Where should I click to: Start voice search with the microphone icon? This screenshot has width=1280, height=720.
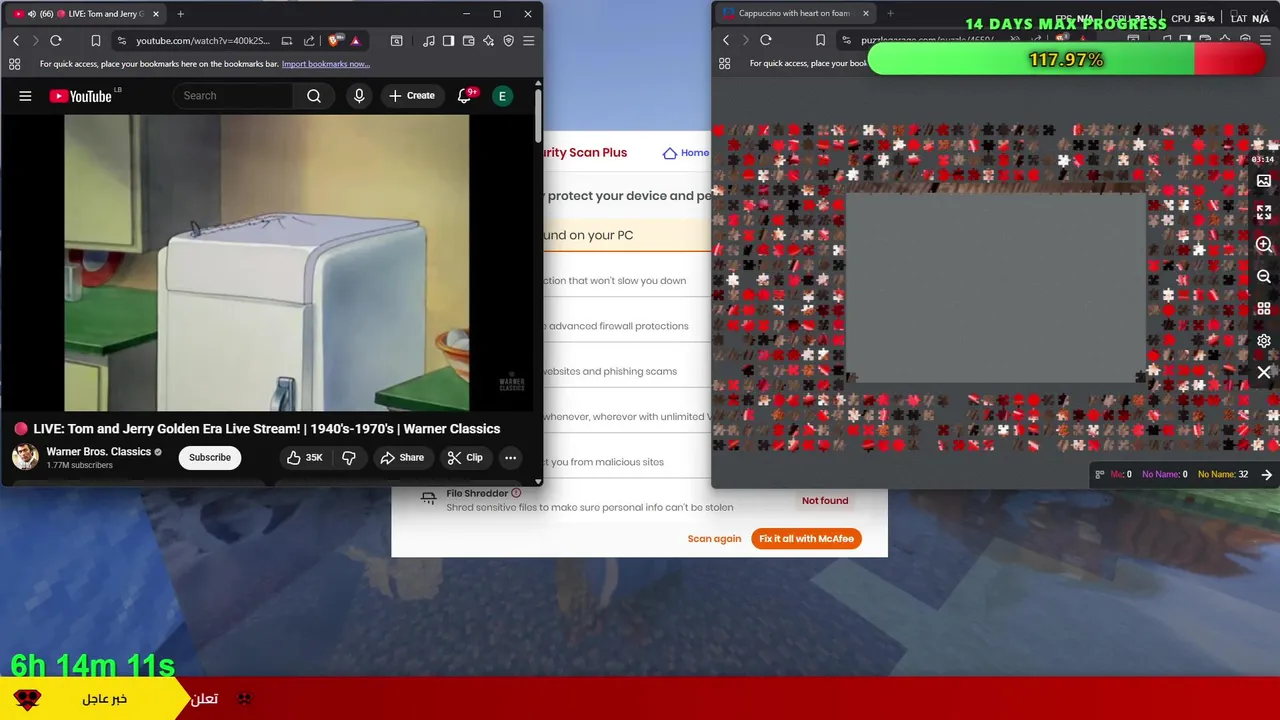359,96
